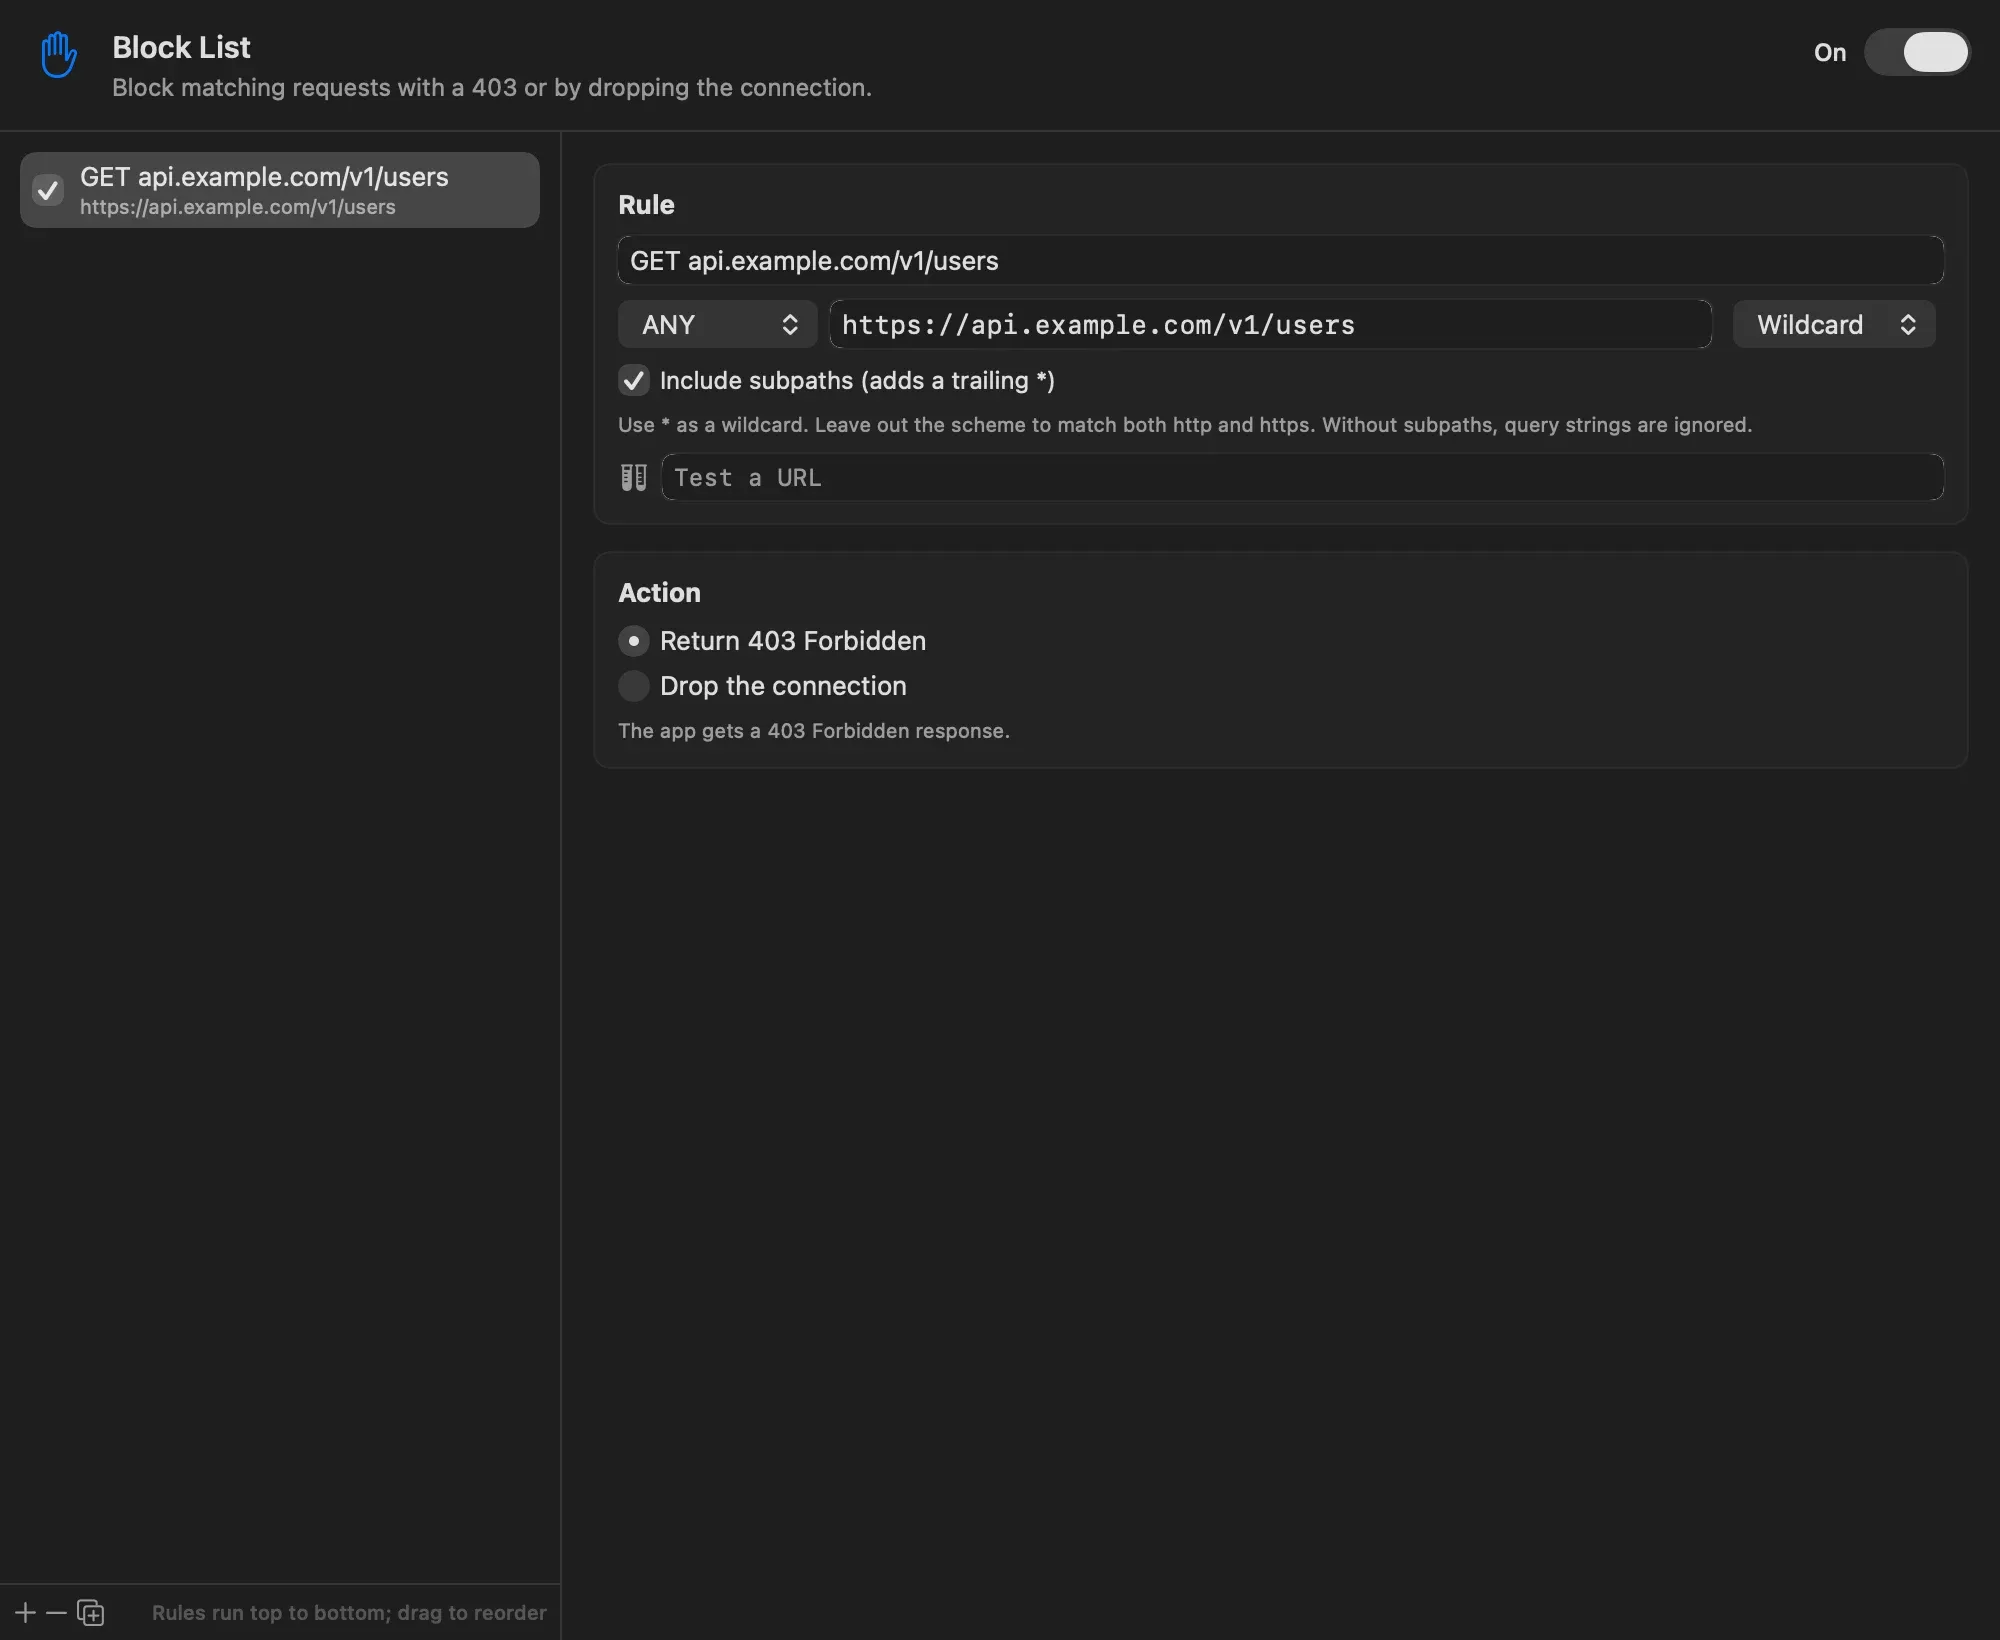
Task: Click the Test a URL field
Action: pyautogui.click(x=1302, y=477)
